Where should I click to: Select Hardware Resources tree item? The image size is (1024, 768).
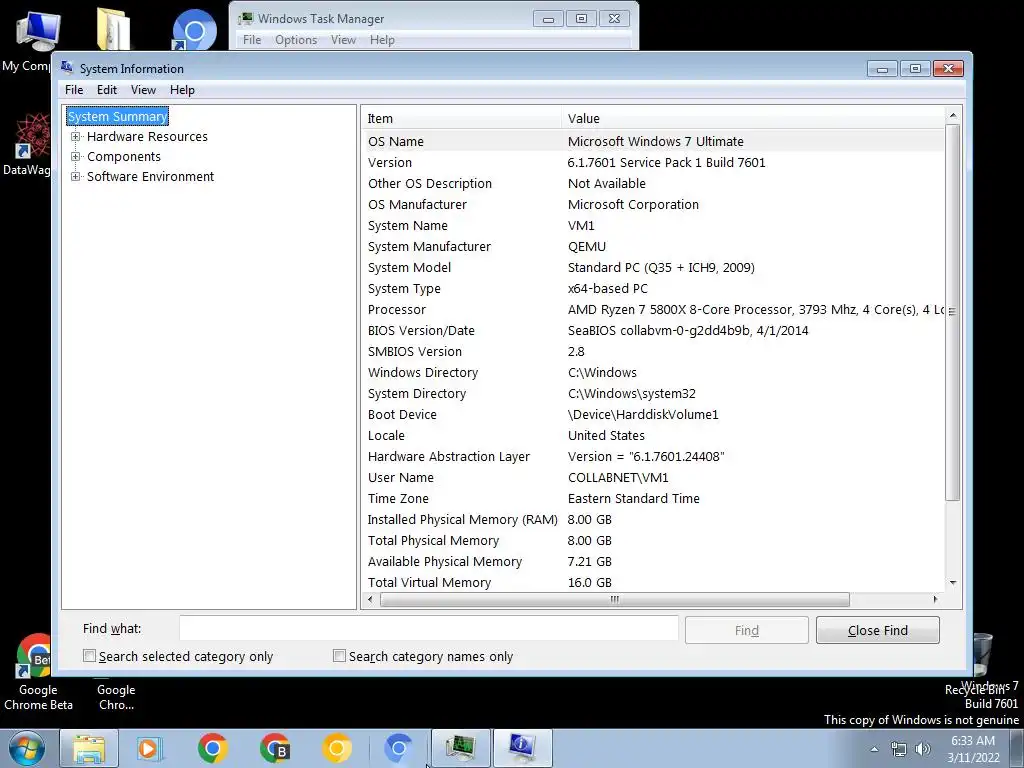pos(147,136)
